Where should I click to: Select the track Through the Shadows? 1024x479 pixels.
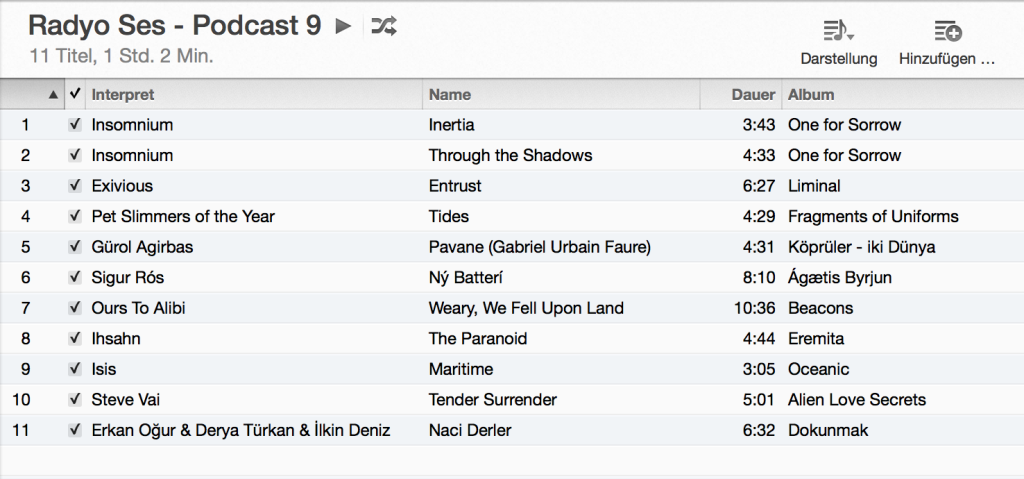pos(510,156)
